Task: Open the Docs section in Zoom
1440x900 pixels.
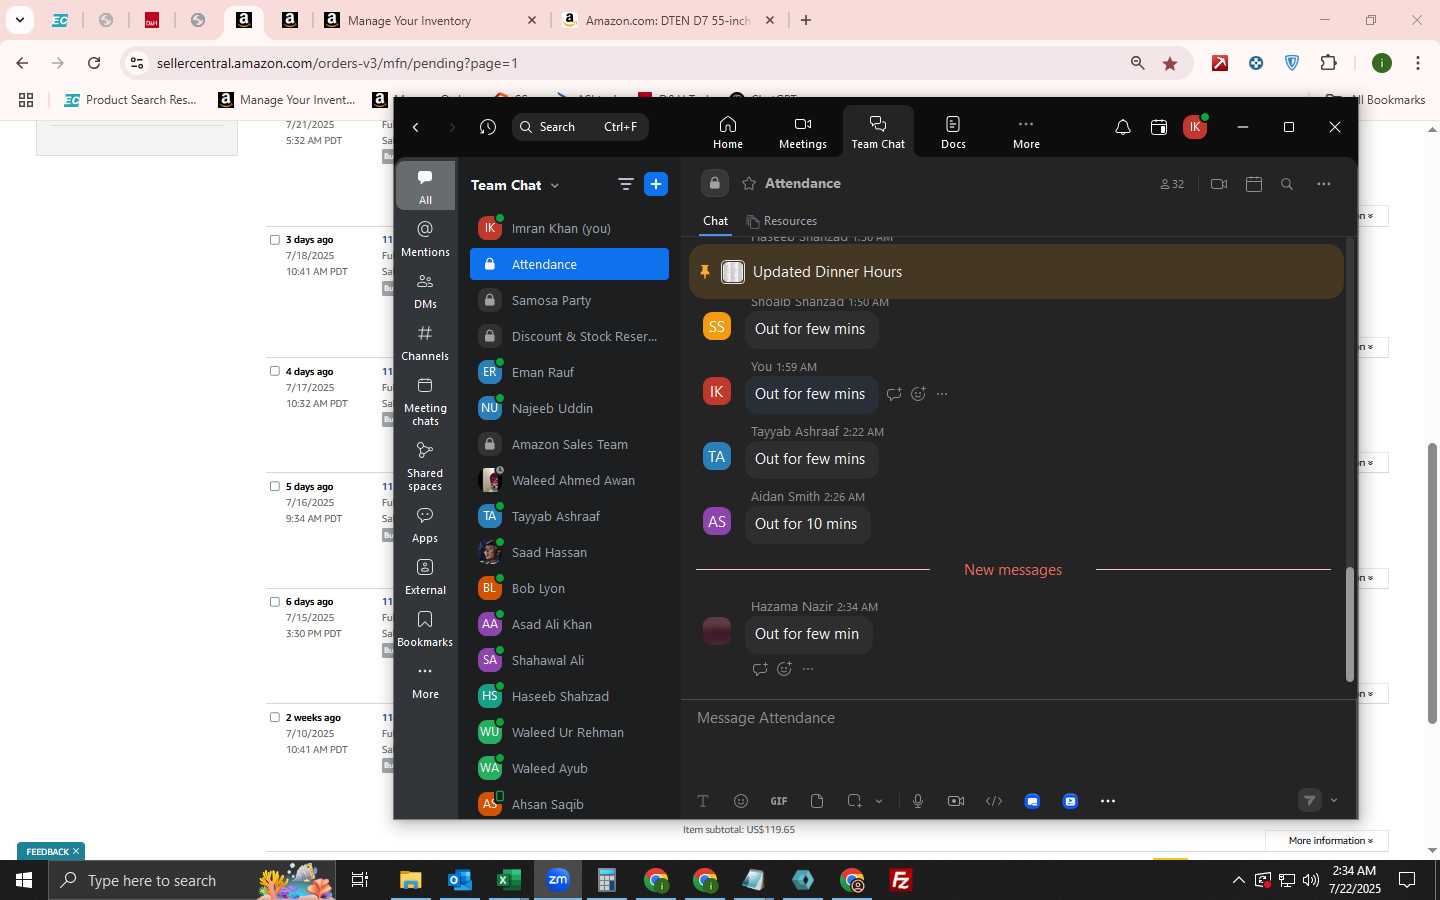Action: click(x=953, y=132)
